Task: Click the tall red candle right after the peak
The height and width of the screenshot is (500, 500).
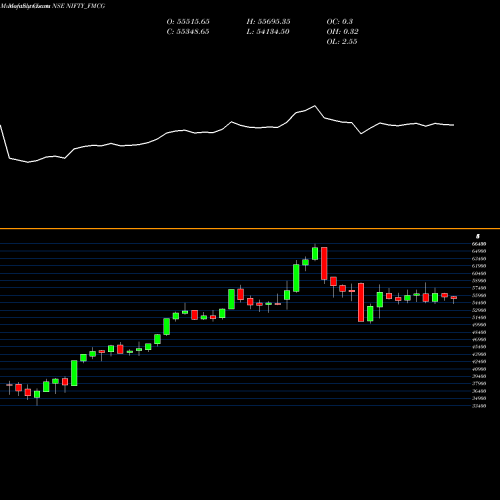Action: click(324, 263)
